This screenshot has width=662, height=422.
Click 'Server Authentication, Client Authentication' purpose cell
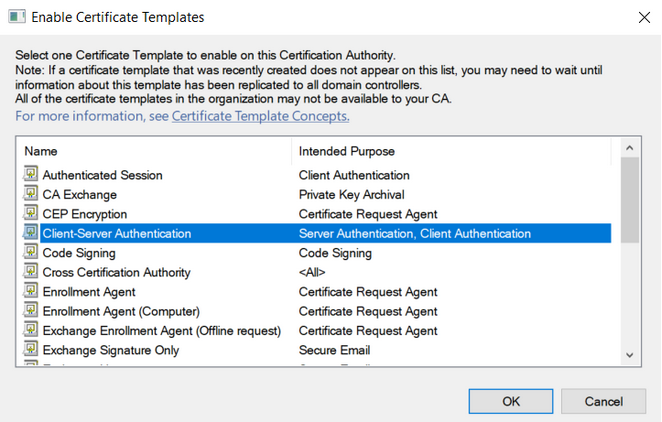(x=415, y=233)
